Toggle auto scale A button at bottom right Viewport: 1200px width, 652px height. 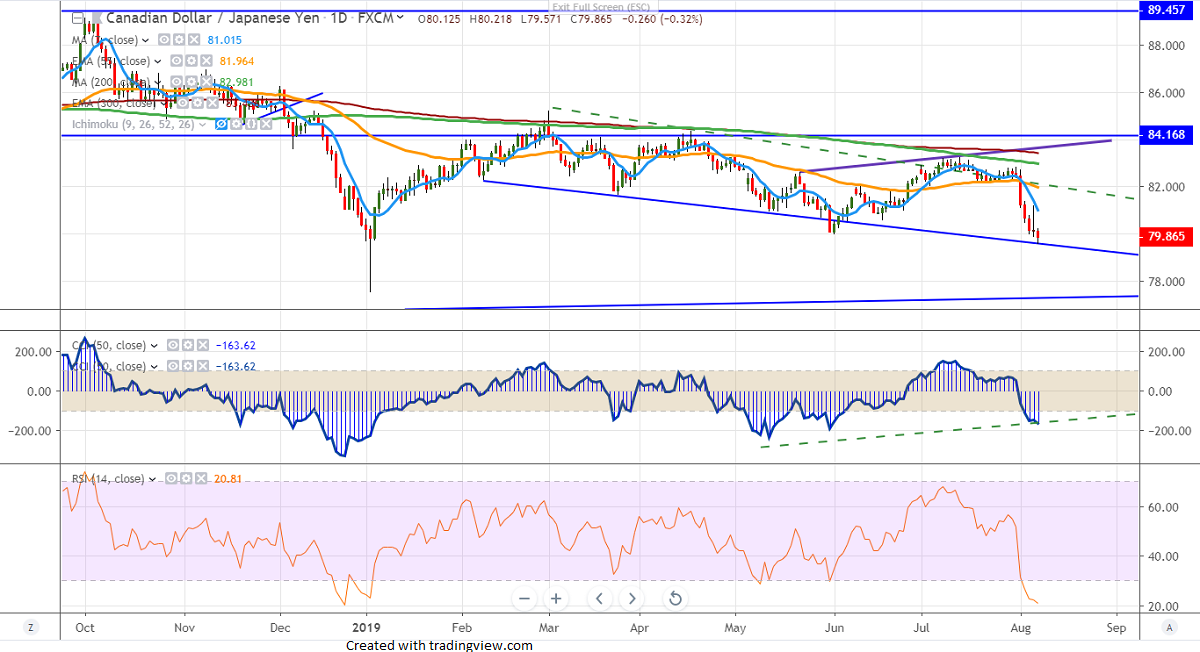[1169, 627]
